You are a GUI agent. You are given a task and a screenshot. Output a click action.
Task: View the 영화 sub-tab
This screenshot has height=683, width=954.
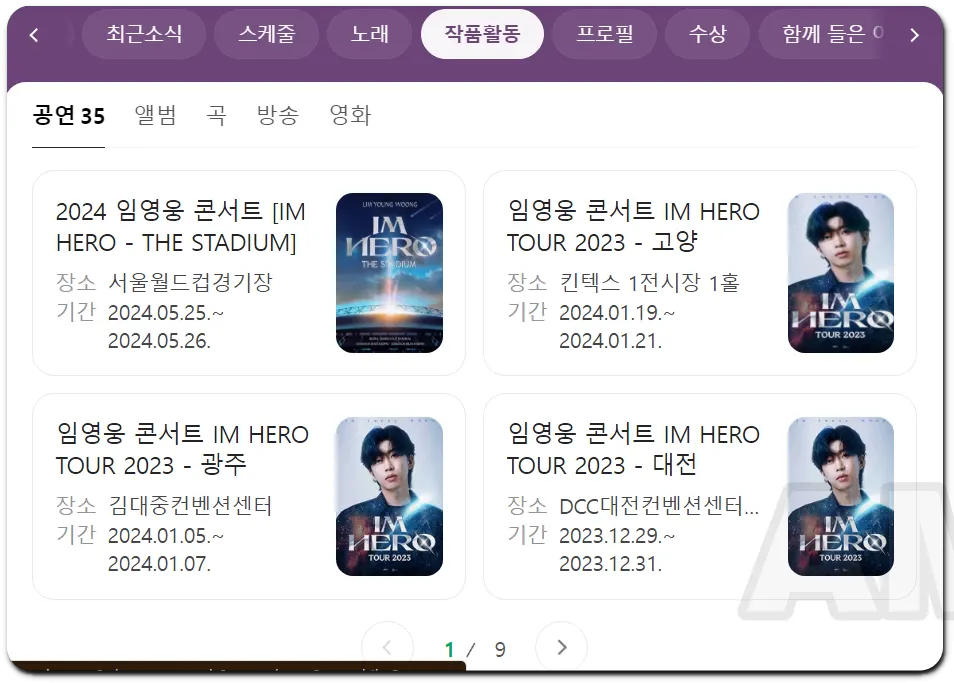pyautogui.click(x=350, y=115)
